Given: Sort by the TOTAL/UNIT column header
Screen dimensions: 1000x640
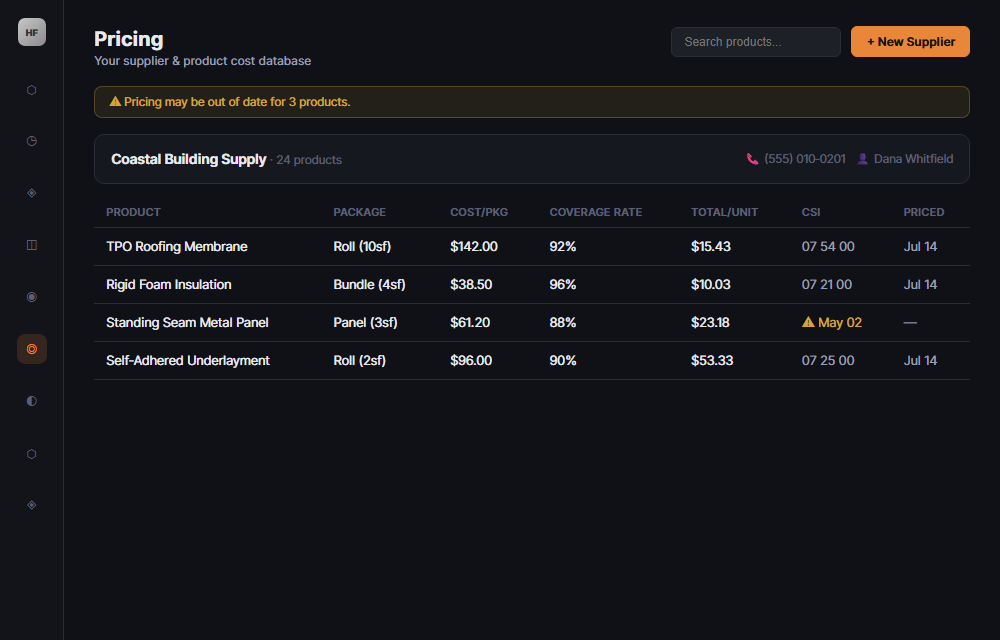Looking at the screenshot, I should tap(724, 212).
